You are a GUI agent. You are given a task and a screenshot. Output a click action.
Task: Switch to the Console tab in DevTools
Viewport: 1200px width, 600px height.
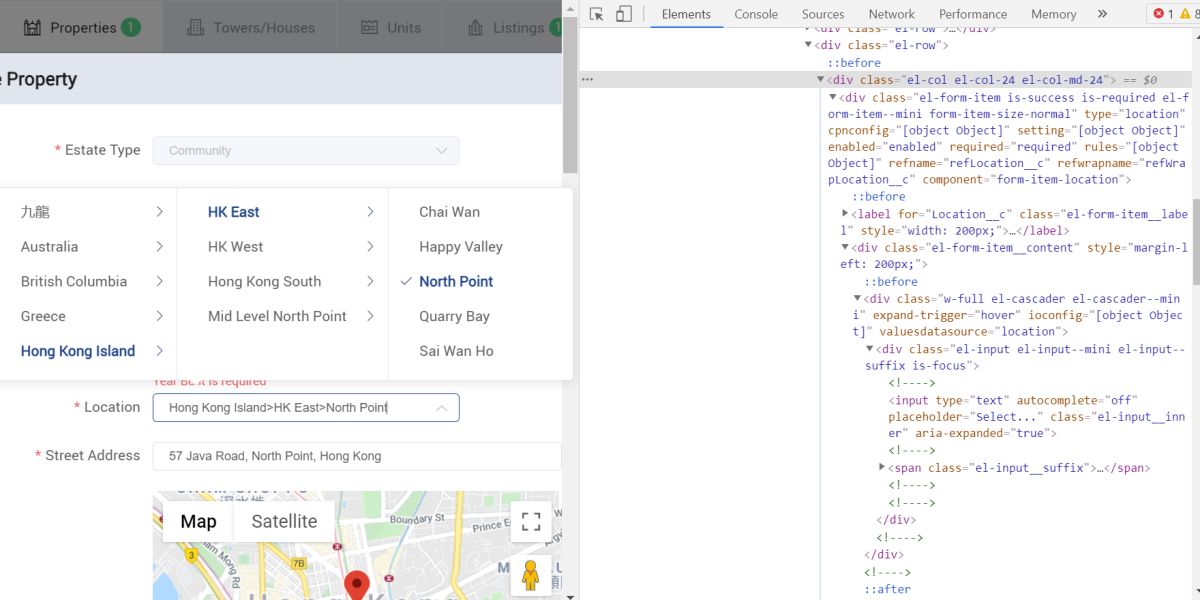coord(756,14)
